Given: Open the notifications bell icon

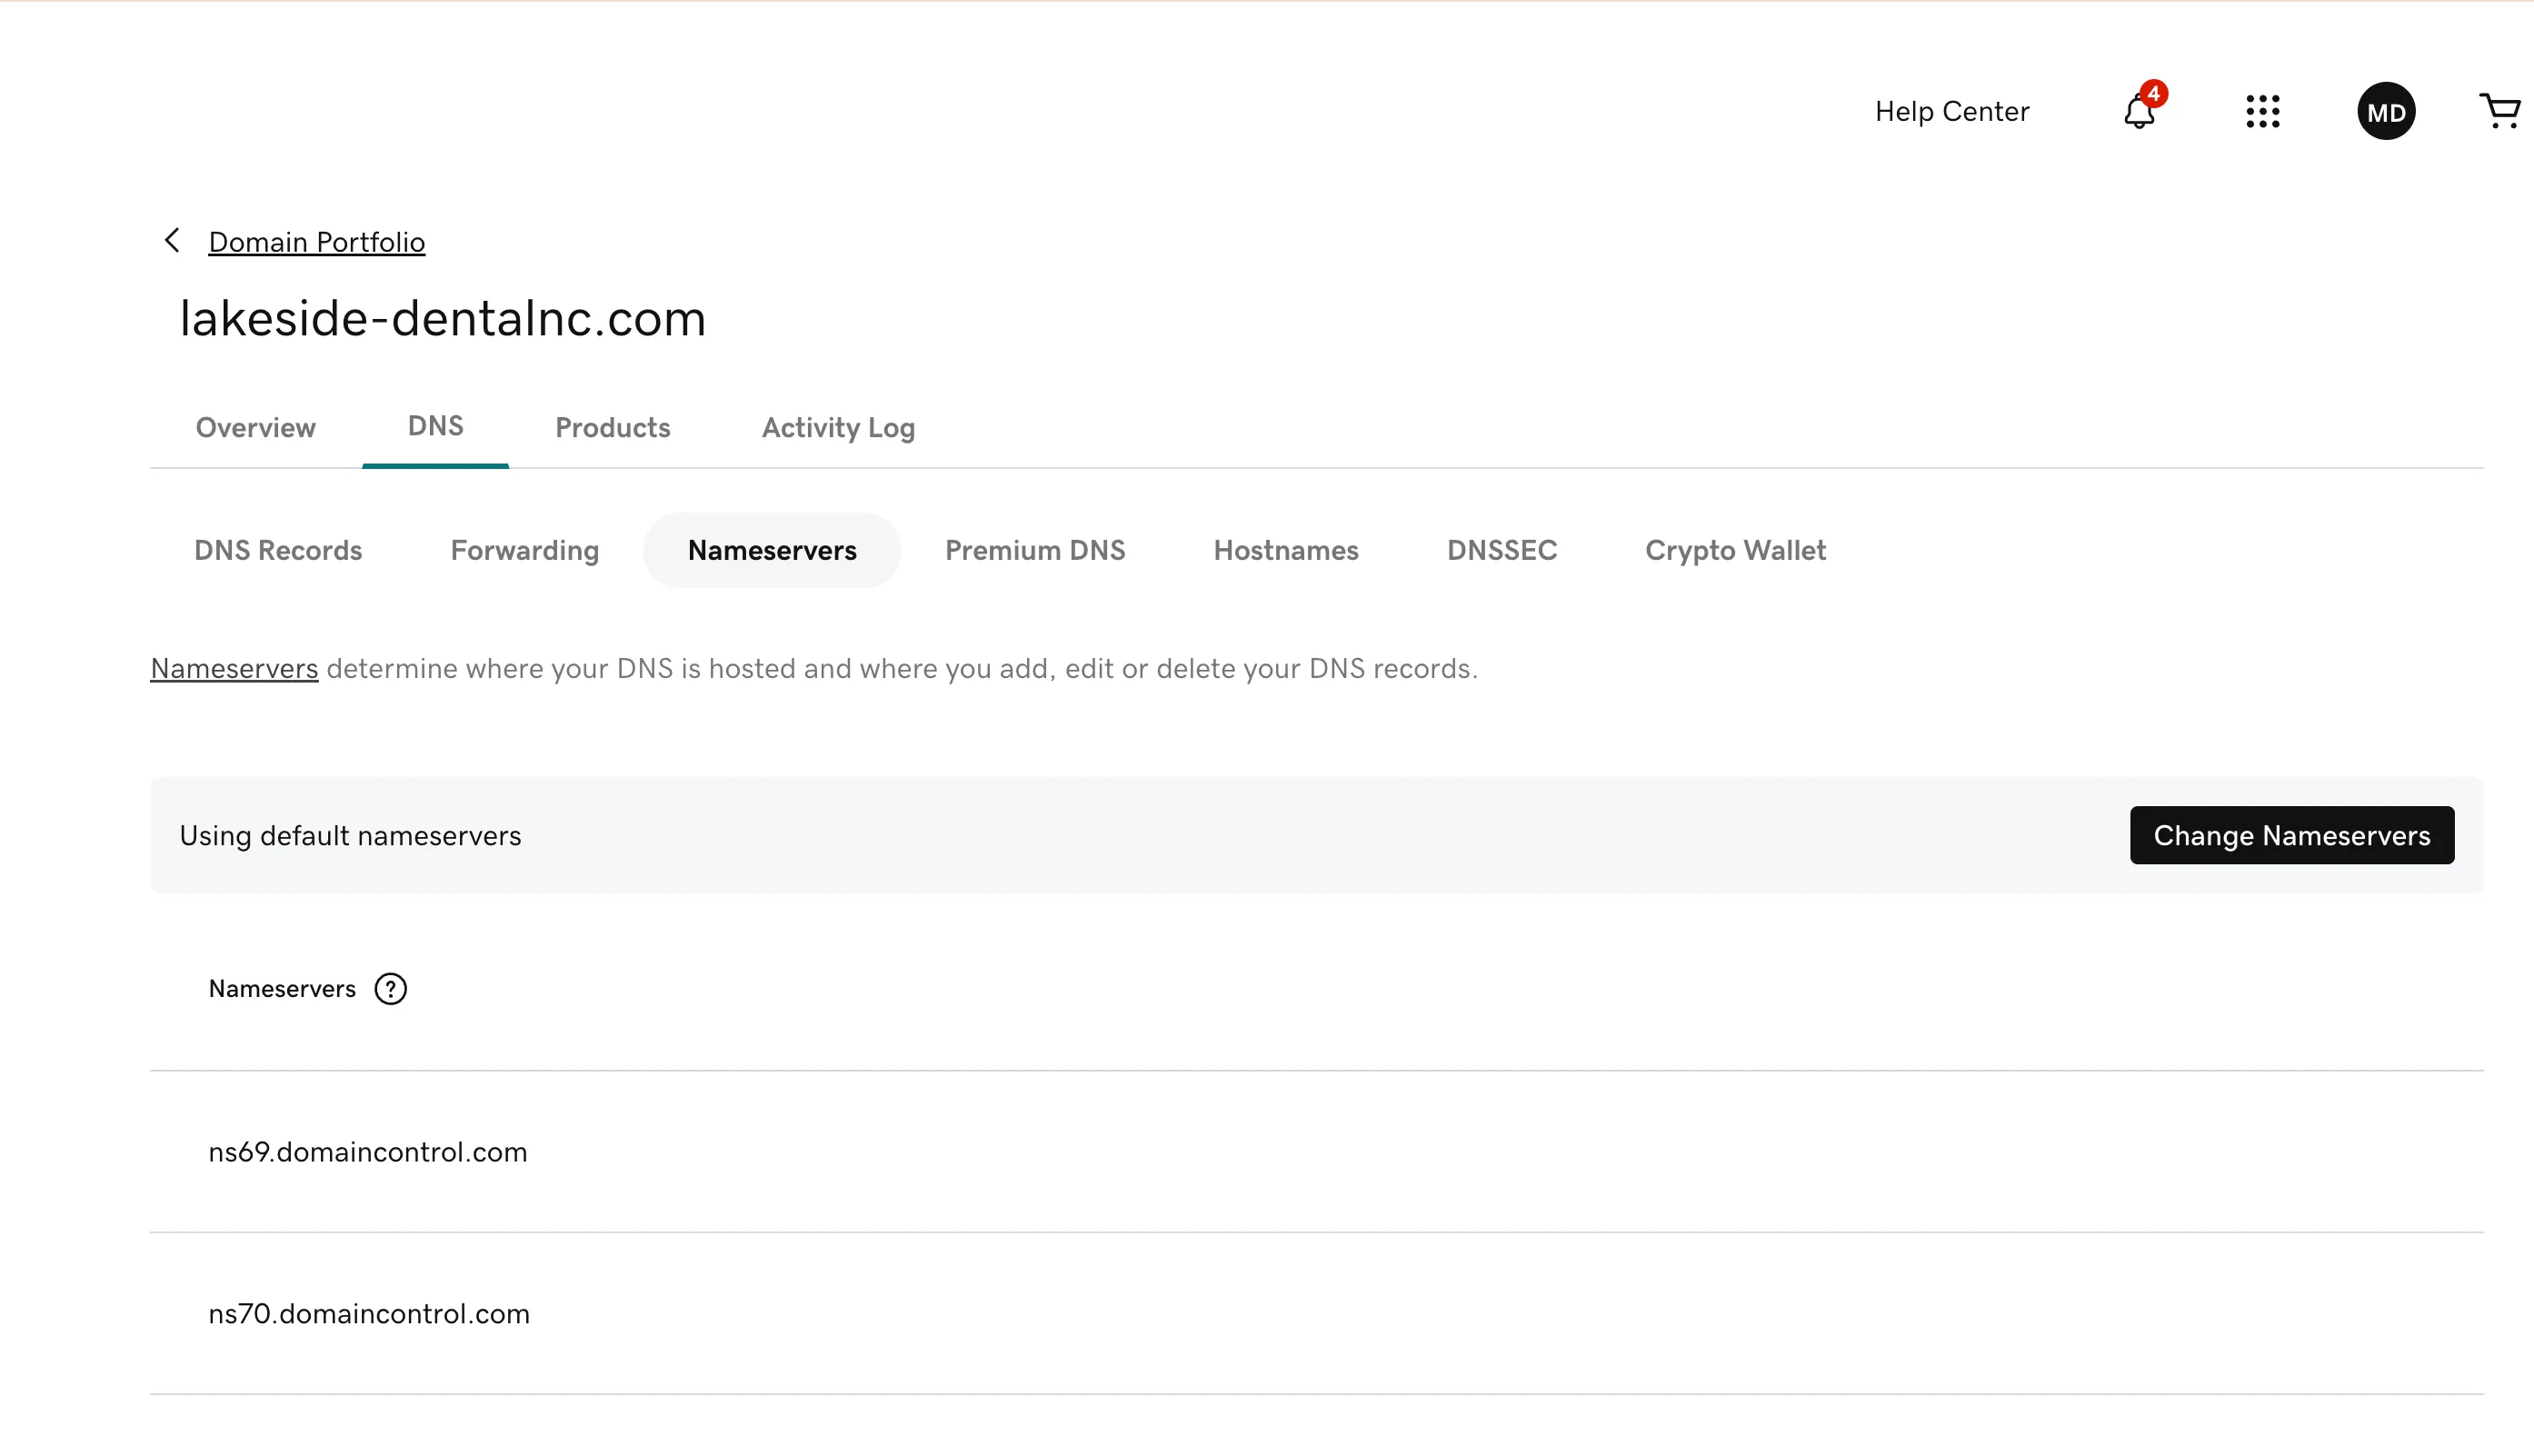Looking at the screenshot, I should tap(2138, 112).
